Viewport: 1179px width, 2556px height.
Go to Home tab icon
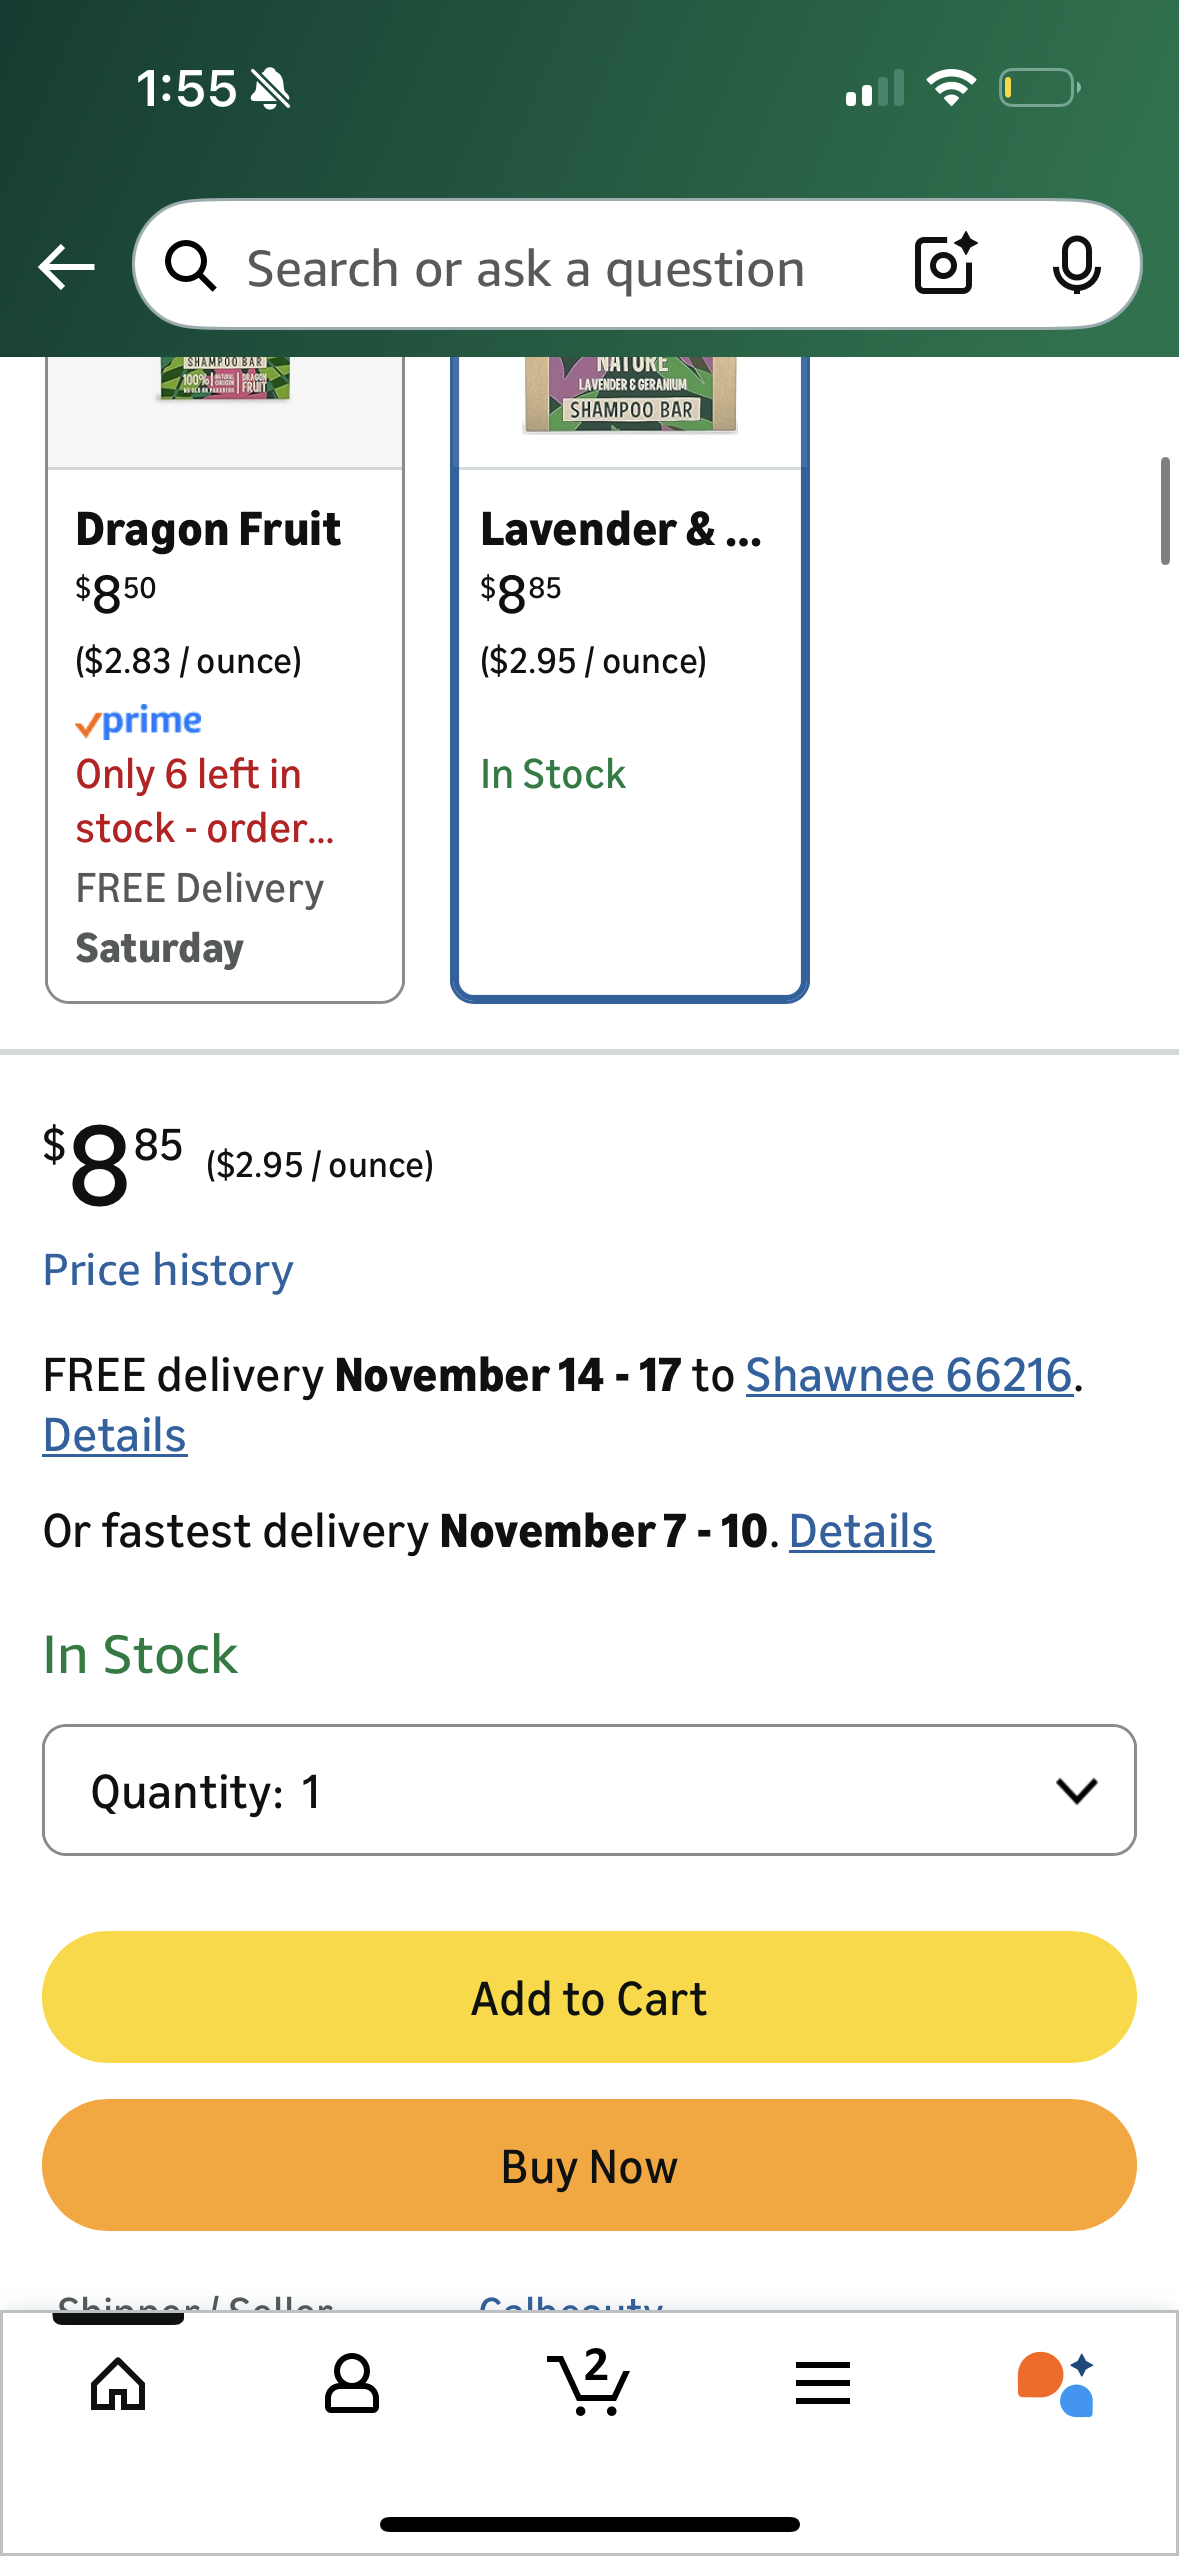(x=118, y=2384)
